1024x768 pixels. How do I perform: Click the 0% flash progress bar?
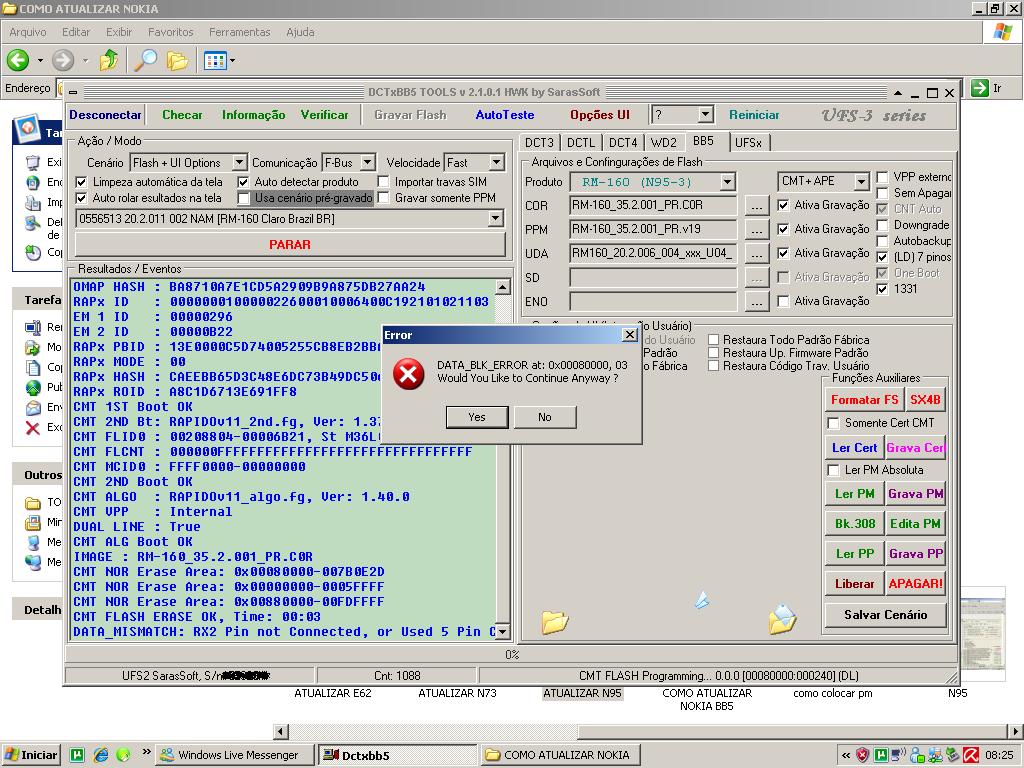511,654
